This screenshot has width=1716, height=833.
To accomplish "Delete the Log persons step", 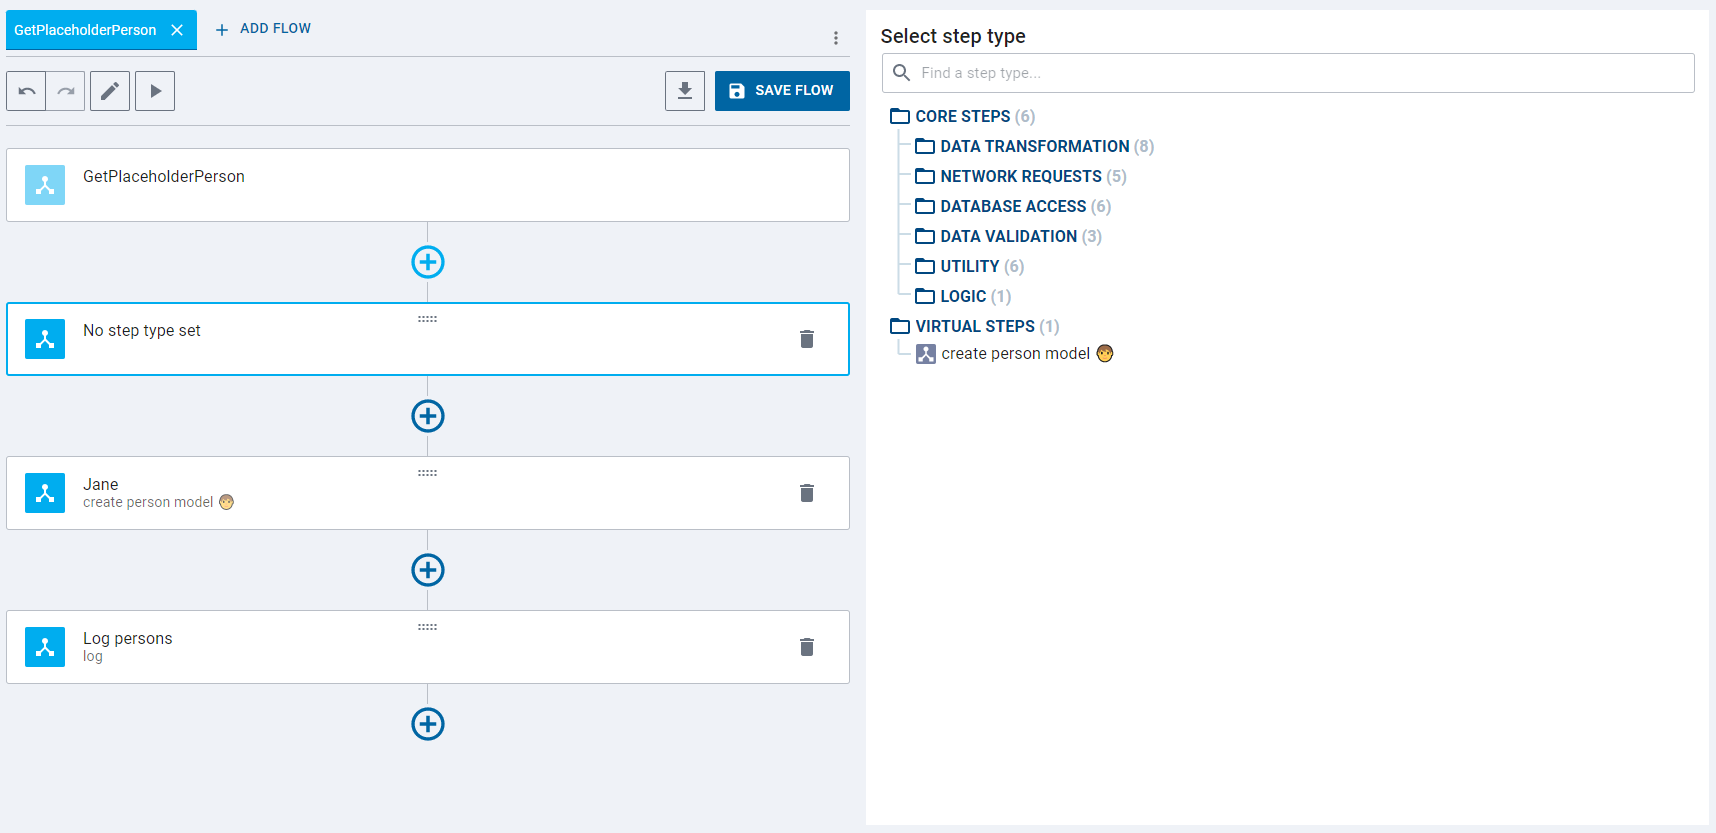I will 807,647.
